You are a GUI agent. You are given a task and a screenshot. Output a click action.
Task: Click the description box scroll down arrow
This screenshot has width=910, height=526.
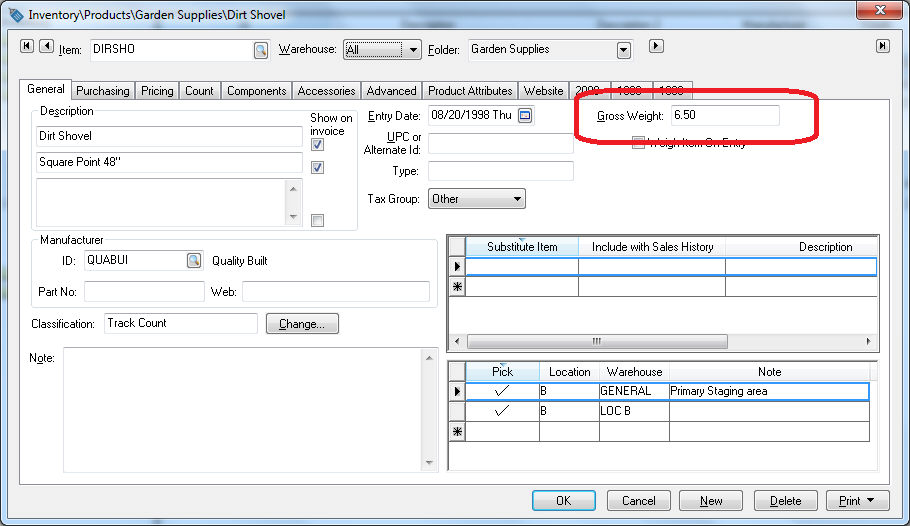click(293, 217)
